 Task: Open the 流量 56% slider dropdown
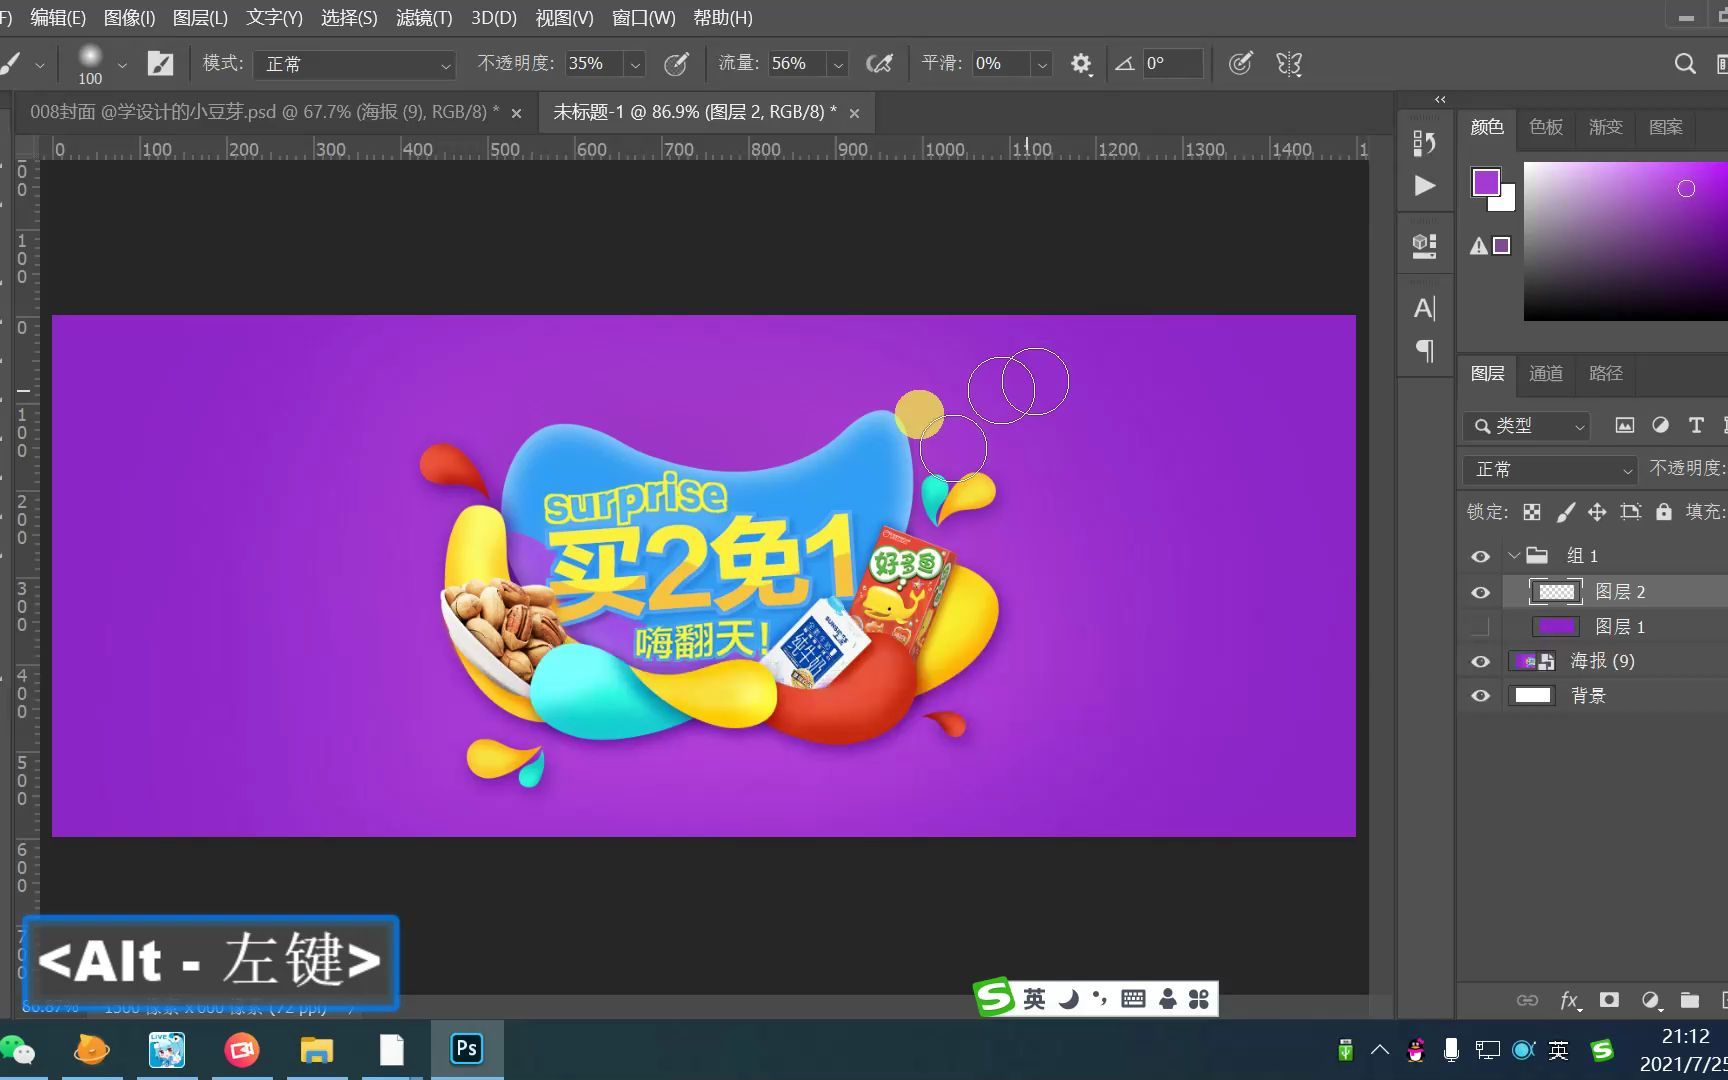coord(838,64)
